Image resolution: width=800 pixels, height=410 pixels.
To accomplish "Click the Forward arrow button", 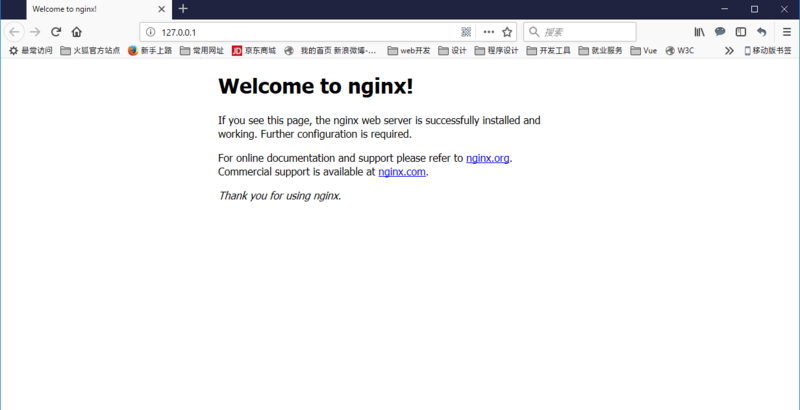I will tap(35, 32).
